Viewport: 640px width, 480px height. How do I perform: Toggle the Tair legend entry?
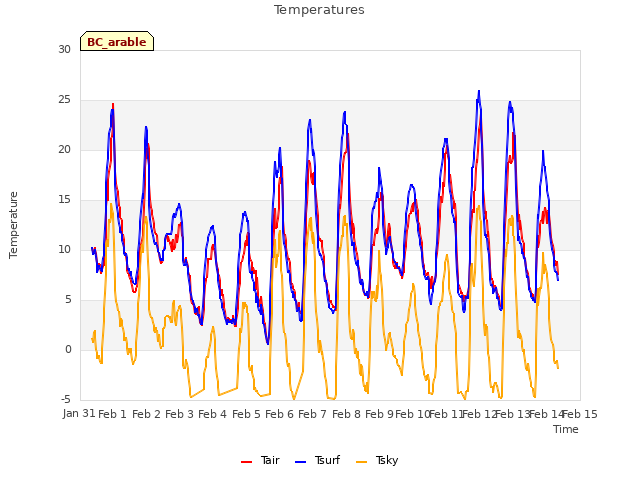click(260, 460)
